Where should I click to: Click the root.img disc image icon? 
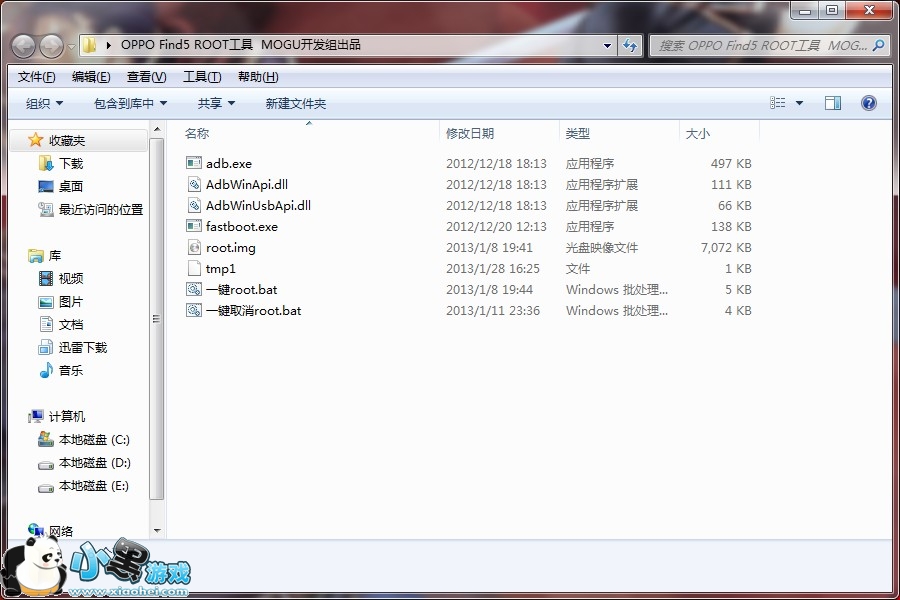[194, 247]
